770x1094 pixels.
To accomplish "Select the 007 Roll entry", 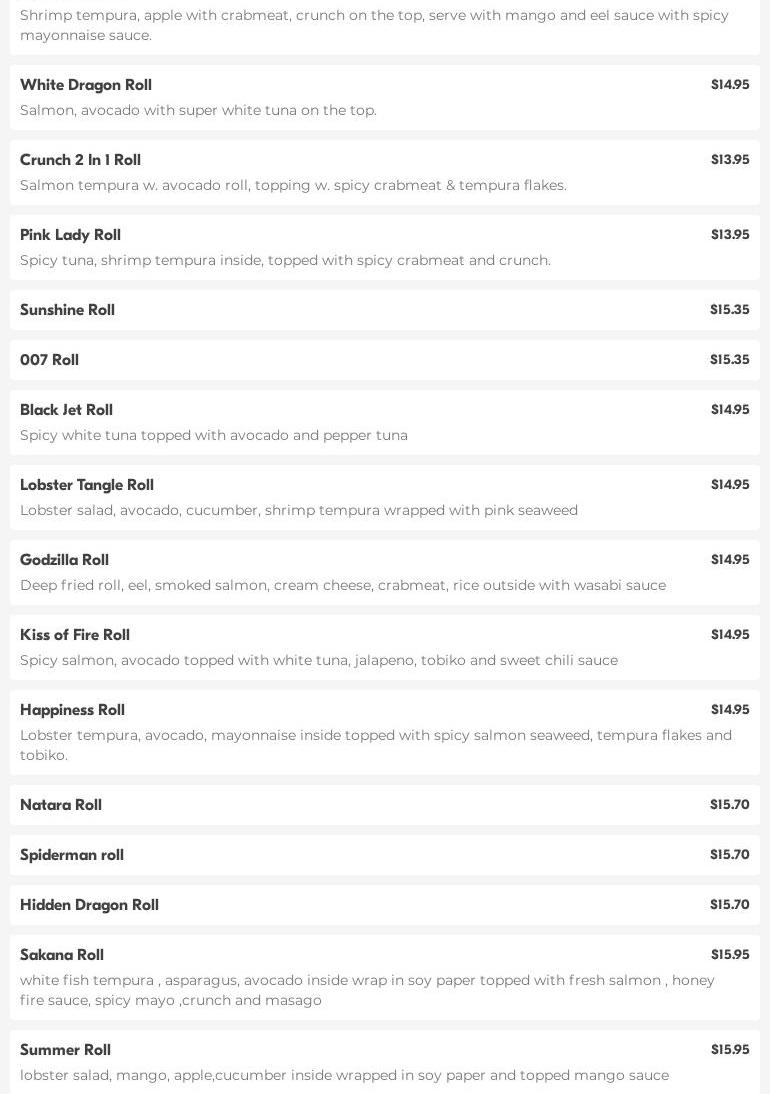I will click(49, 360).
